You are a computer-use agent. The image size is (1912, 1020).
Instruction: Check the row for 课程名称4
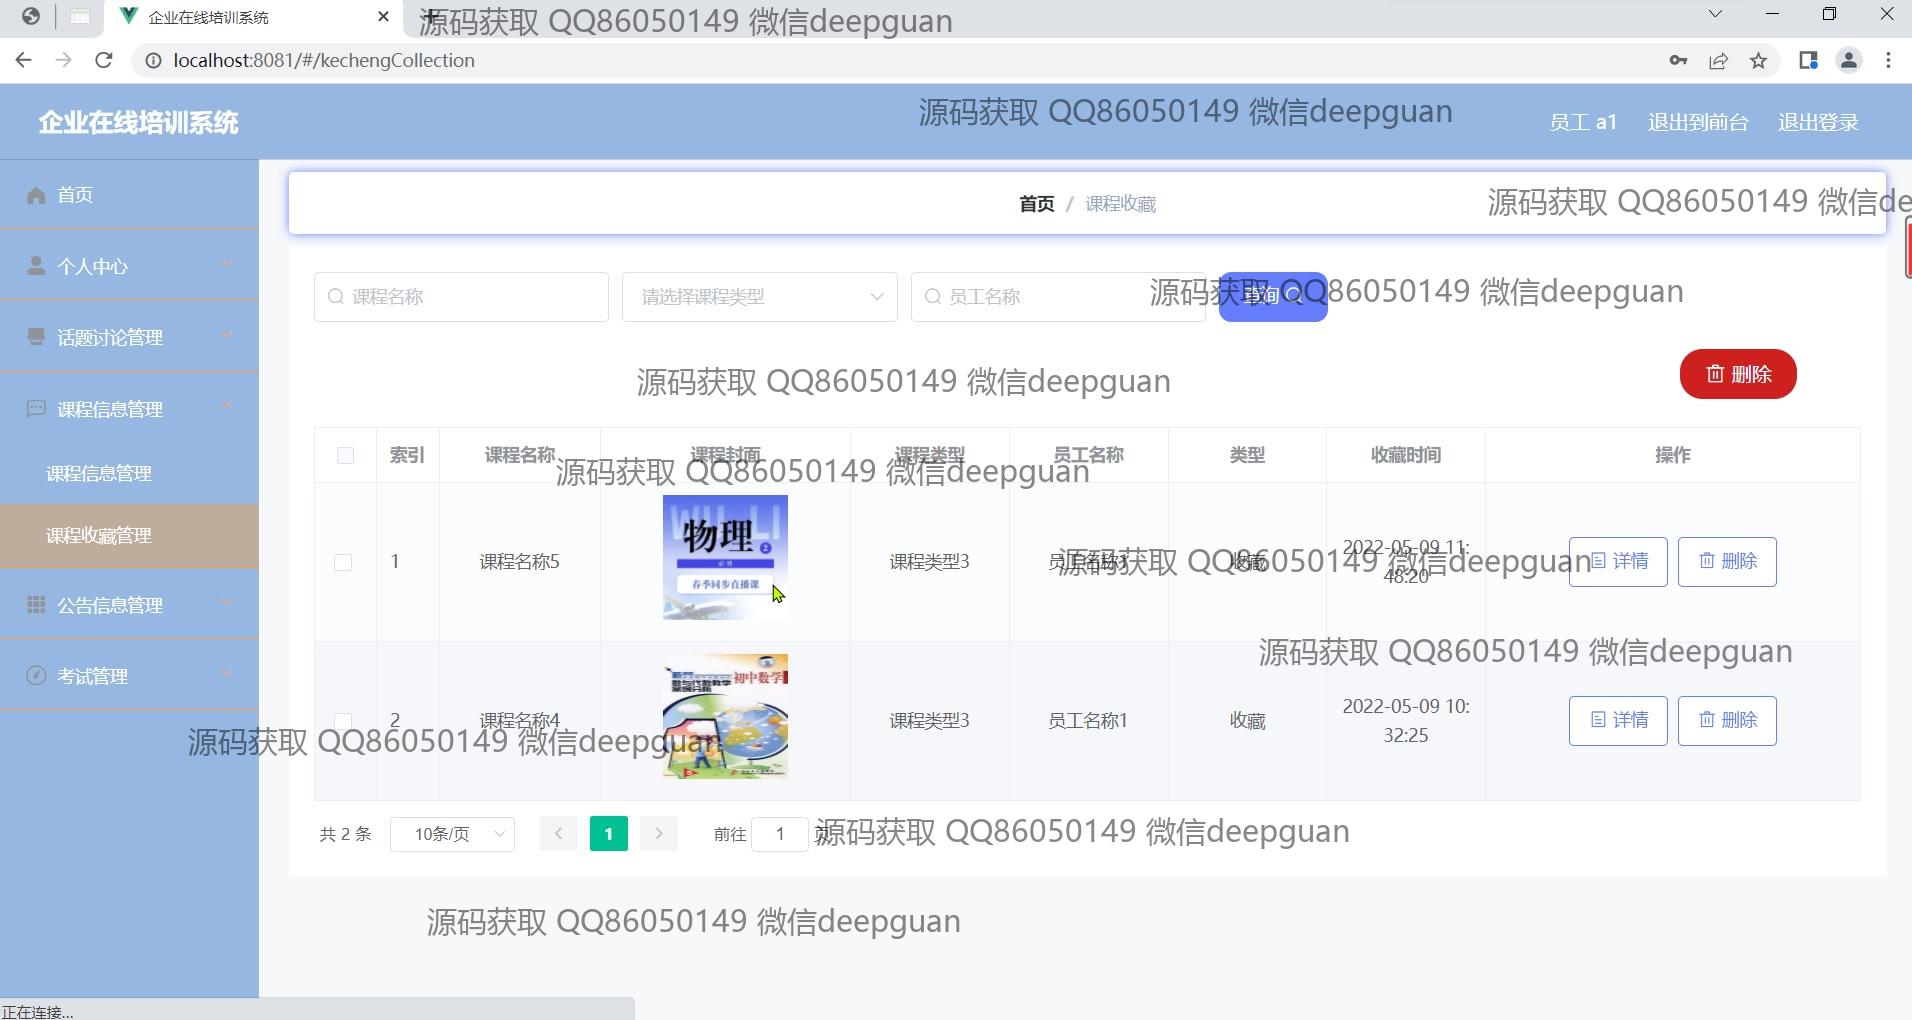[343, 720]
